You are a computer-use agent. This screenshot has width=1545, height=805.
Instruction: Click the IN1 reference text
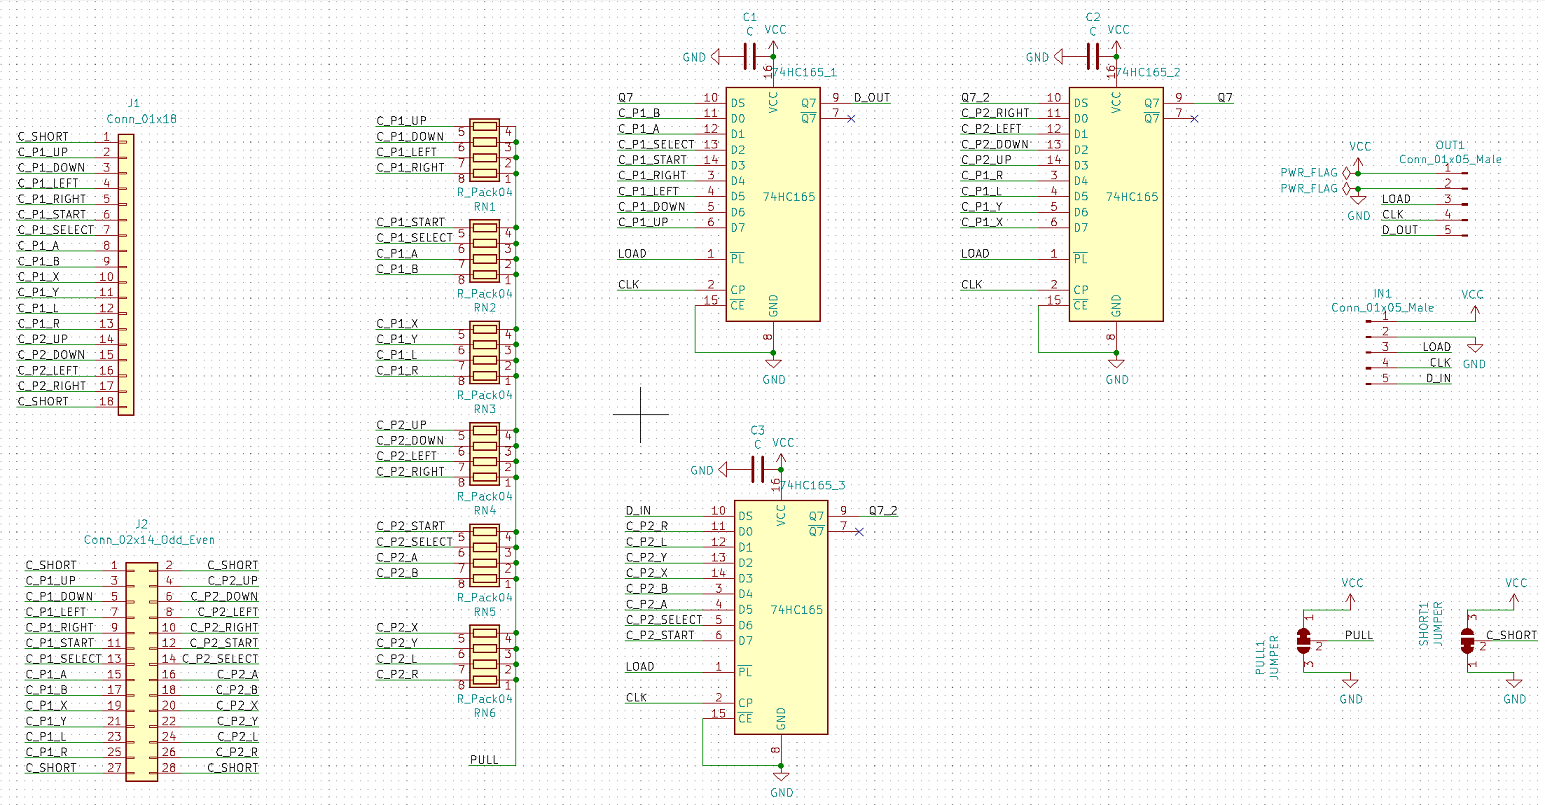coord(1382,294)
